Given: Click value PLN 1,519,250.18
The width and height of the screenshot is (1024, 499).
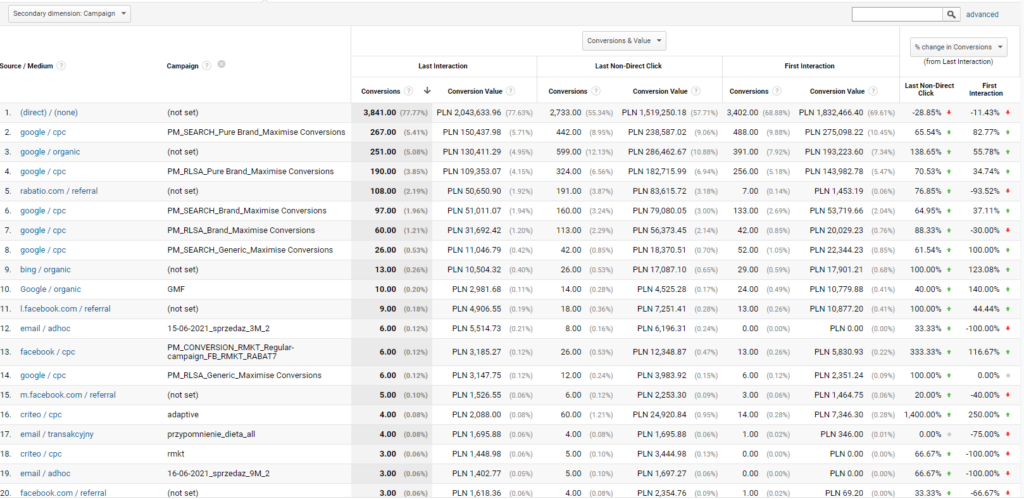Looking at the screenshot, I should pyautogui.click(x=654, y=112).
